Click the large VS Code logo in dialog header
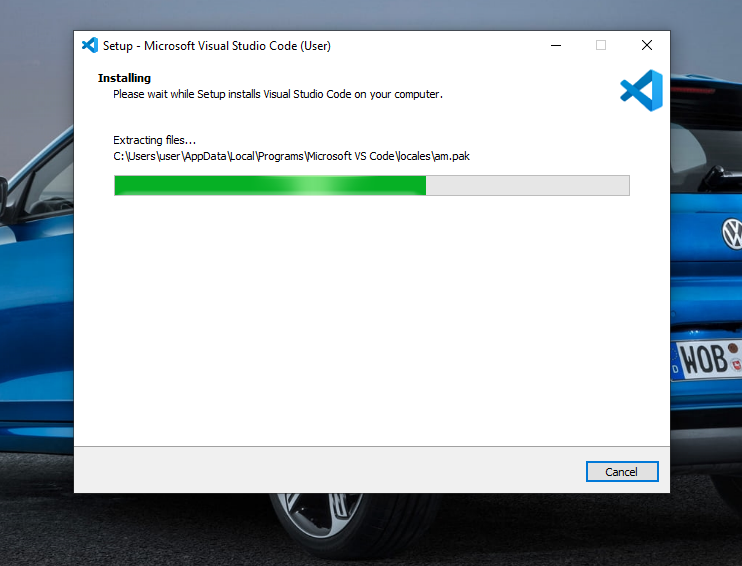The image size is (742, 566). [641, 91]
